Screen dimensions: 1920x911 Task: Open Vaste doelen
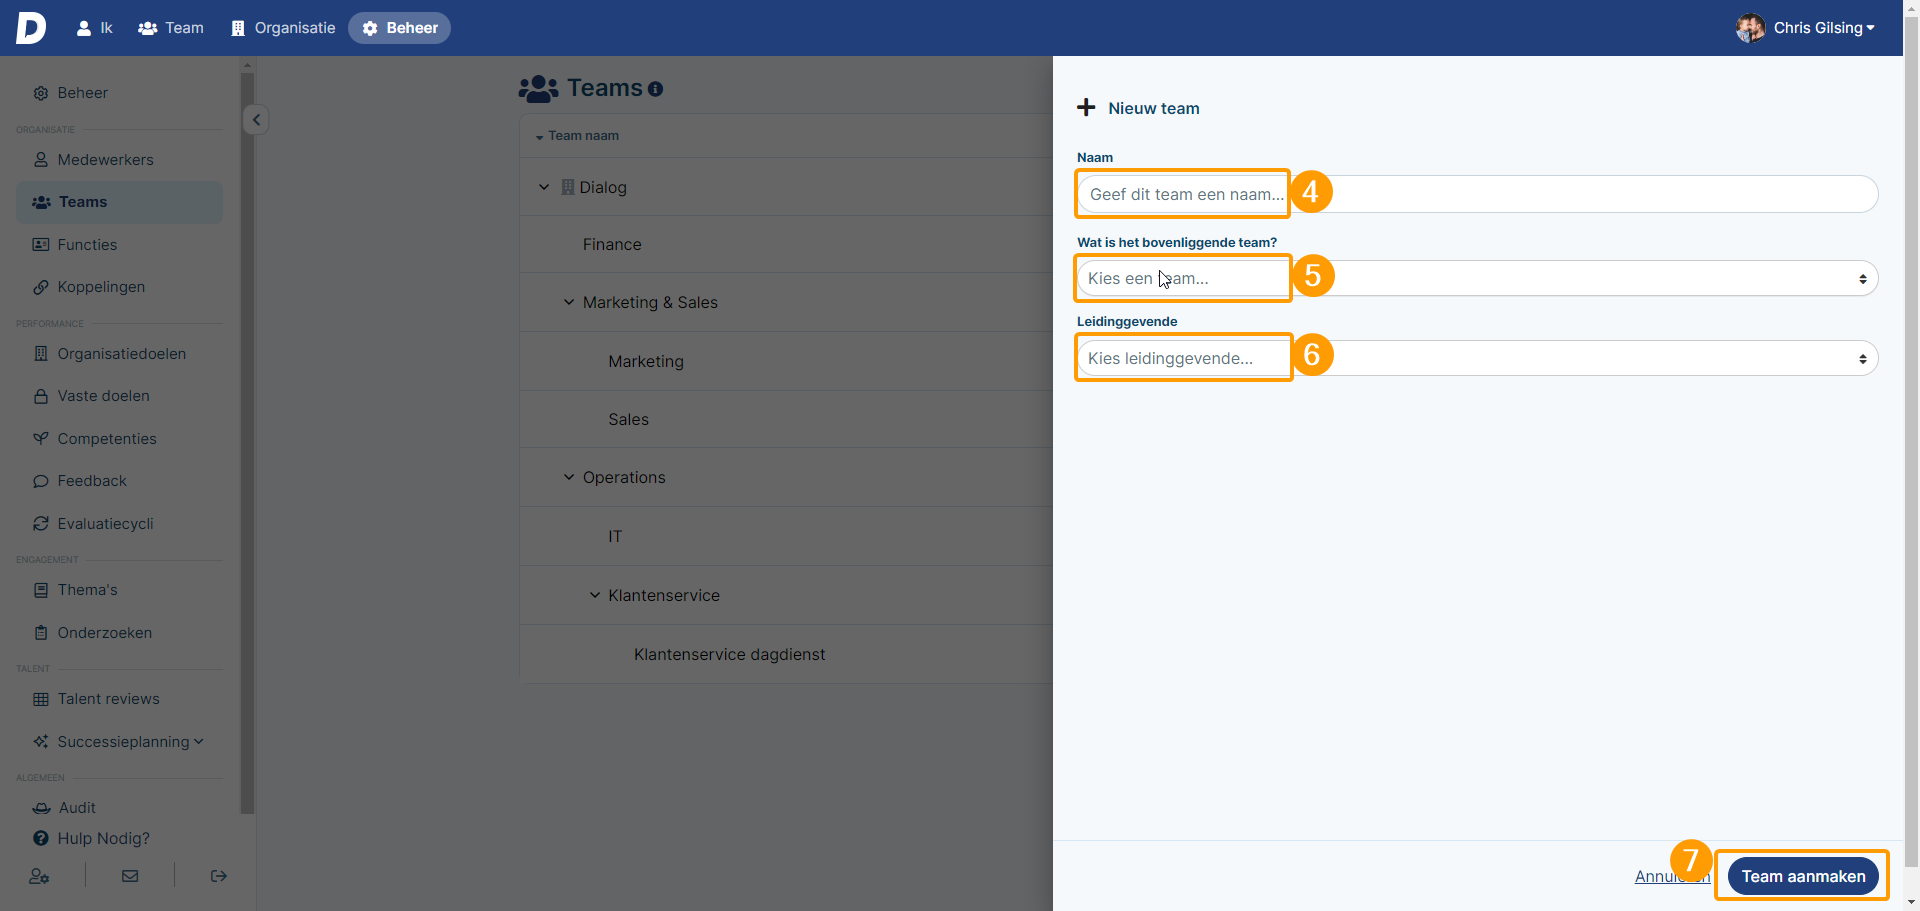point(103,396)
